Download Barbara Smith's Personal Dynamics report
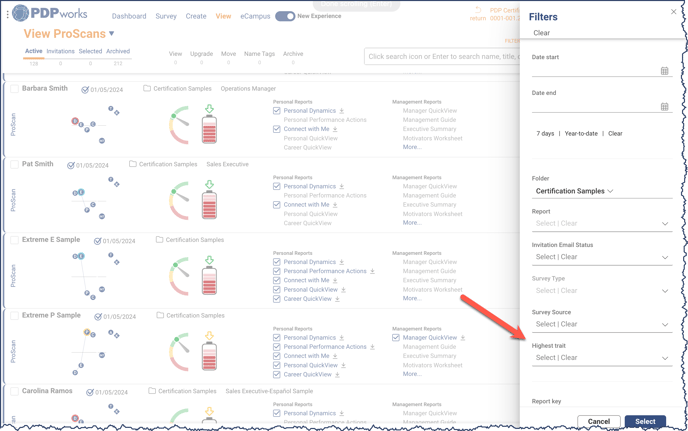Screen dimensions: 688x431 click(341, 111)
